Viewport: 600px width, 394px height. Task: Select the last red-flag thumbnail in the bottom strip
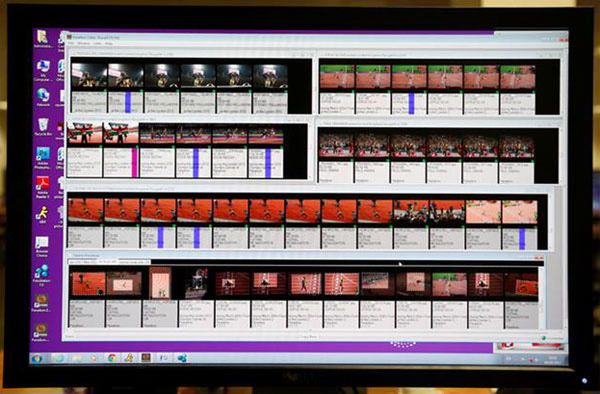[521, 285]
